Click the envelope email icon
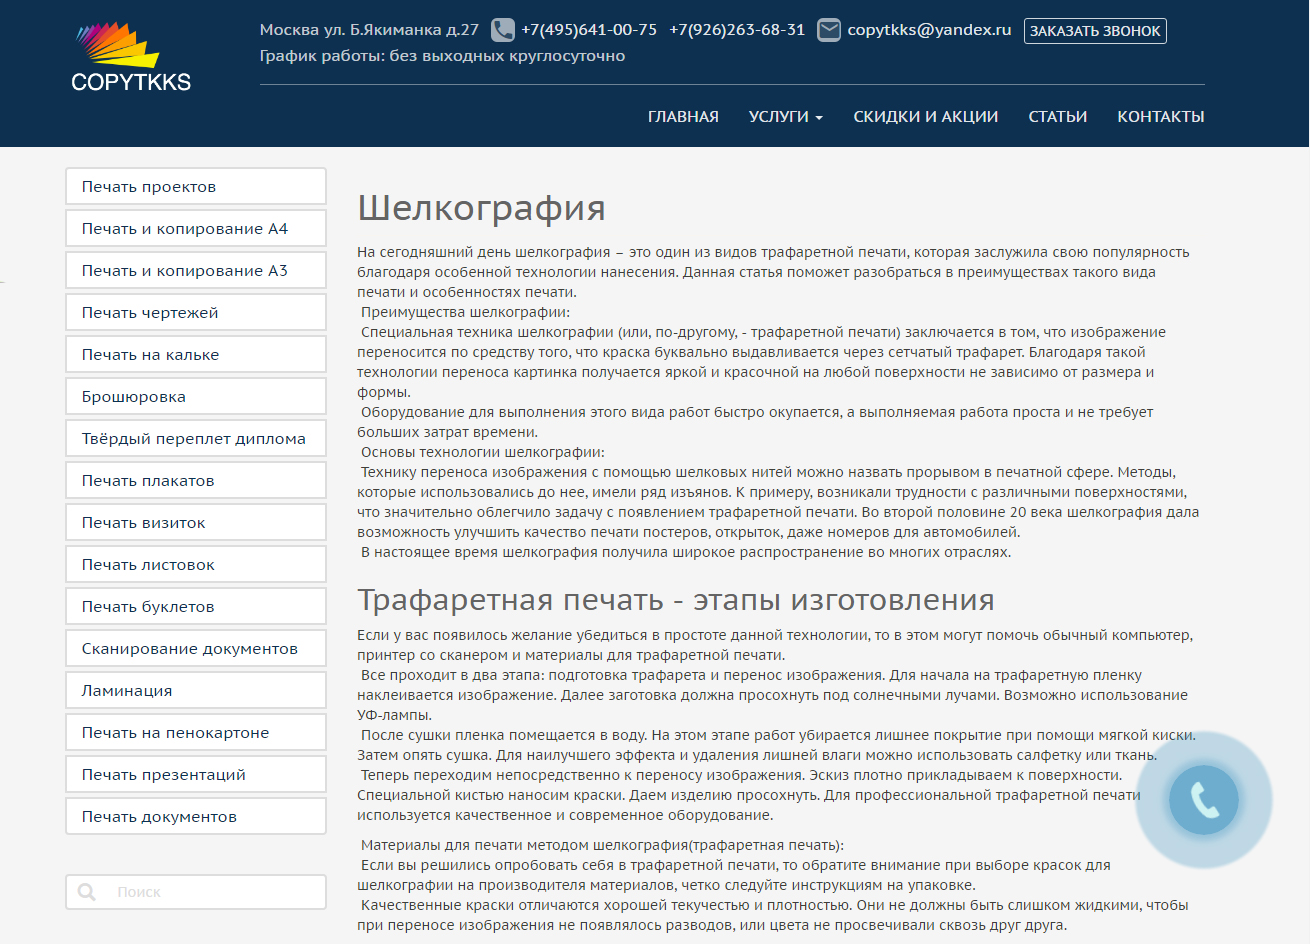 tap(829, 30)
